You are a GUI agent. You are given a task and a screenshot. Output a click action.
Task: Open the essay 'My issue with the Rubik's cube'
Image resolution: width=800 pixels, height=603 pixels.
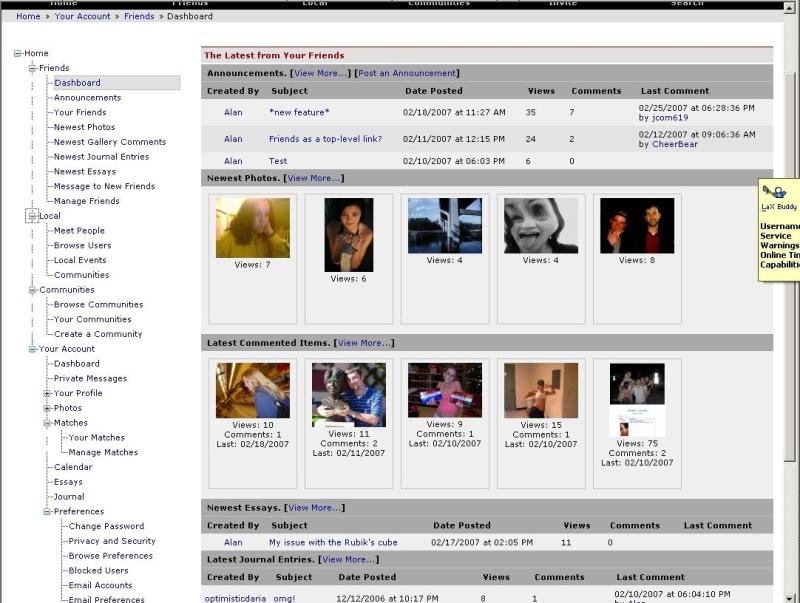[333, 543]
